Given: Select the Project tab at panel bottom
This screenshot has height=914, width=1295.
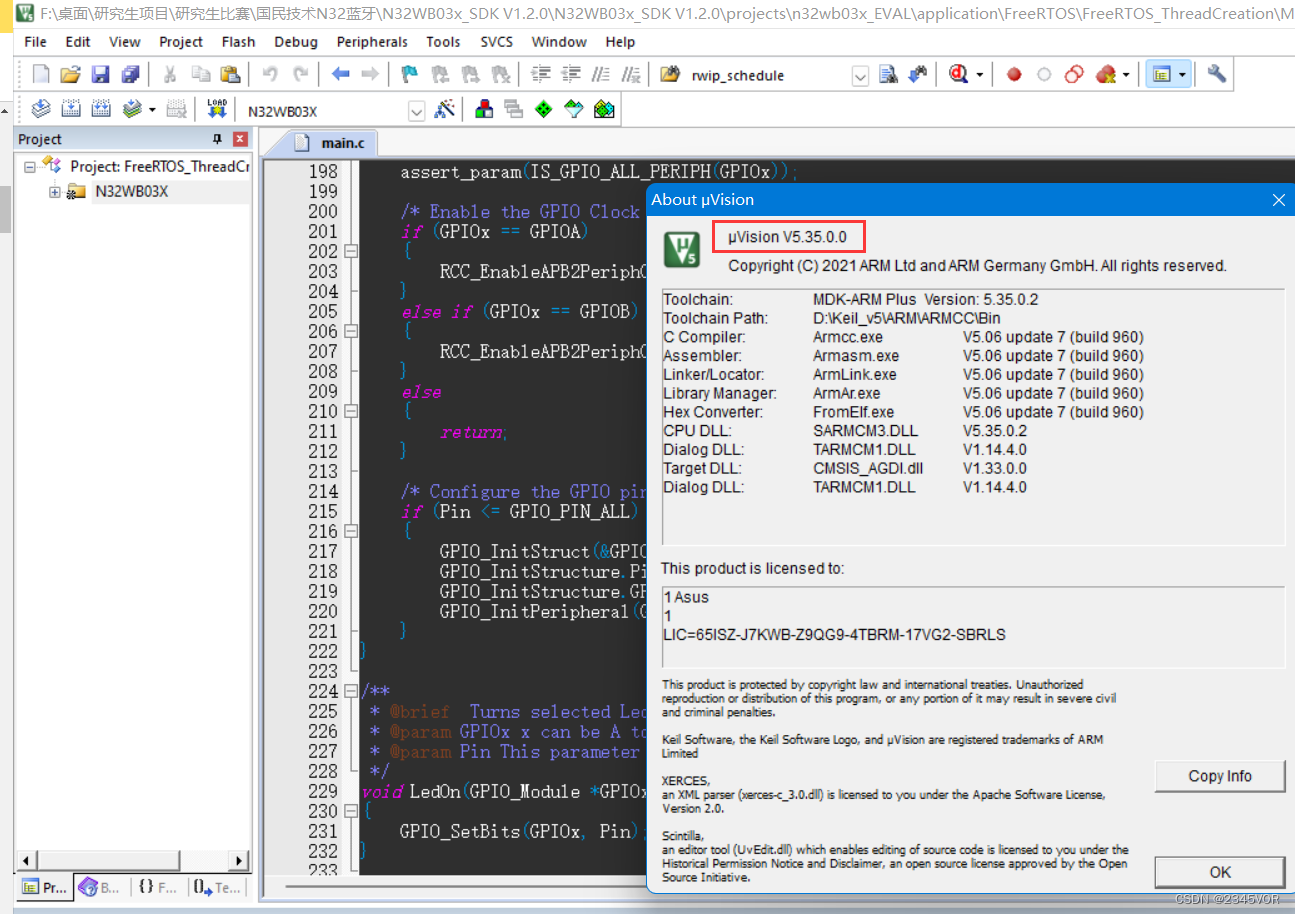Looking at the screenshot, I should (44, 887).
